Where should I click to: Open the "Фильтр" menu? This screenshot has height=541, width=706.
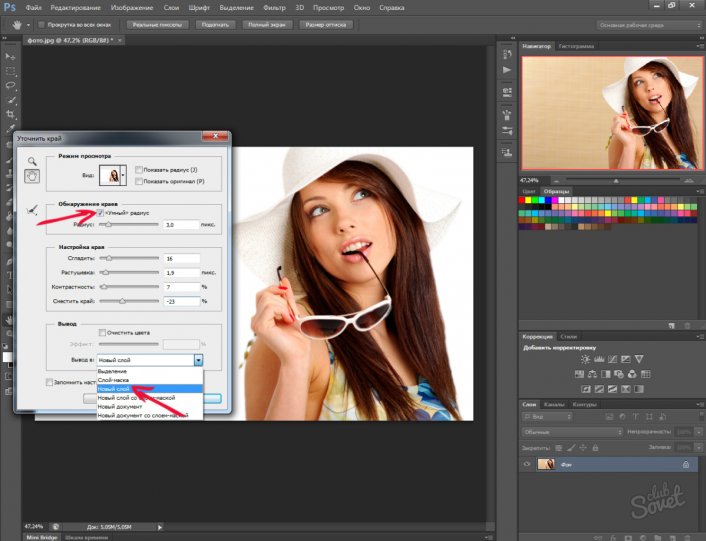tap(275, 8)
